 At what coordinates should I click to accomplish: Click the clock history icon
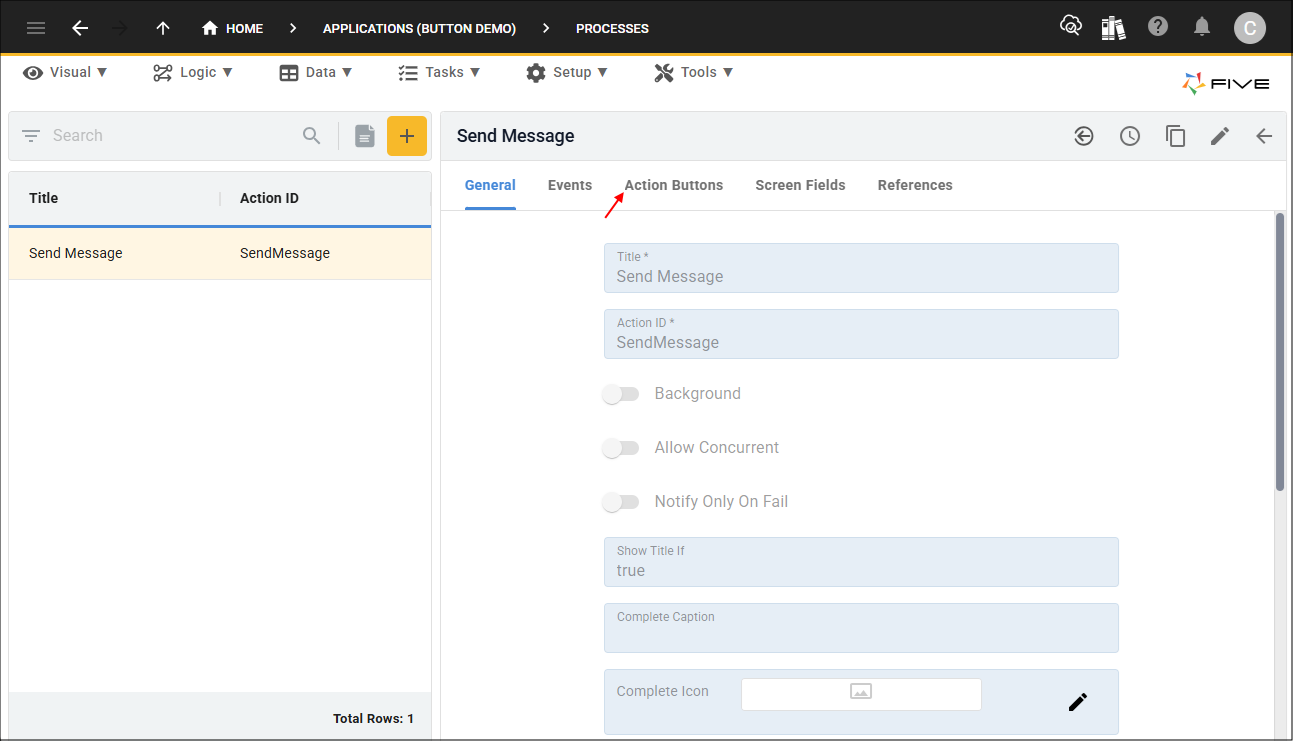1130,136
